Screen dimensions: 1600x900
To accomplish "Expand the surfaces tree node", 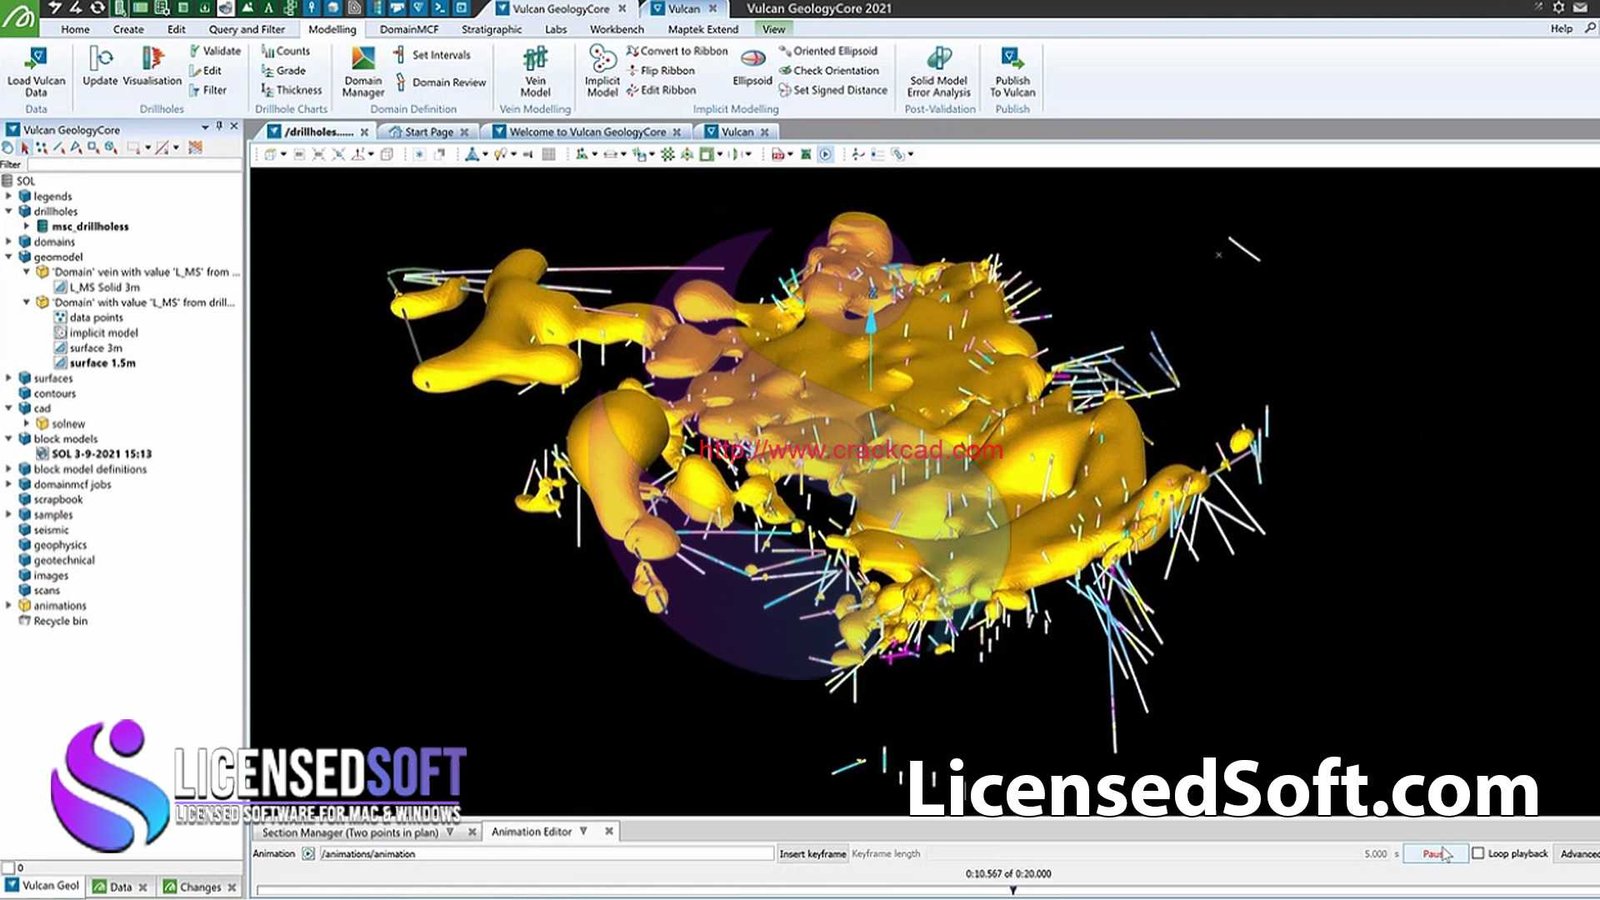I will click(9, 378).
